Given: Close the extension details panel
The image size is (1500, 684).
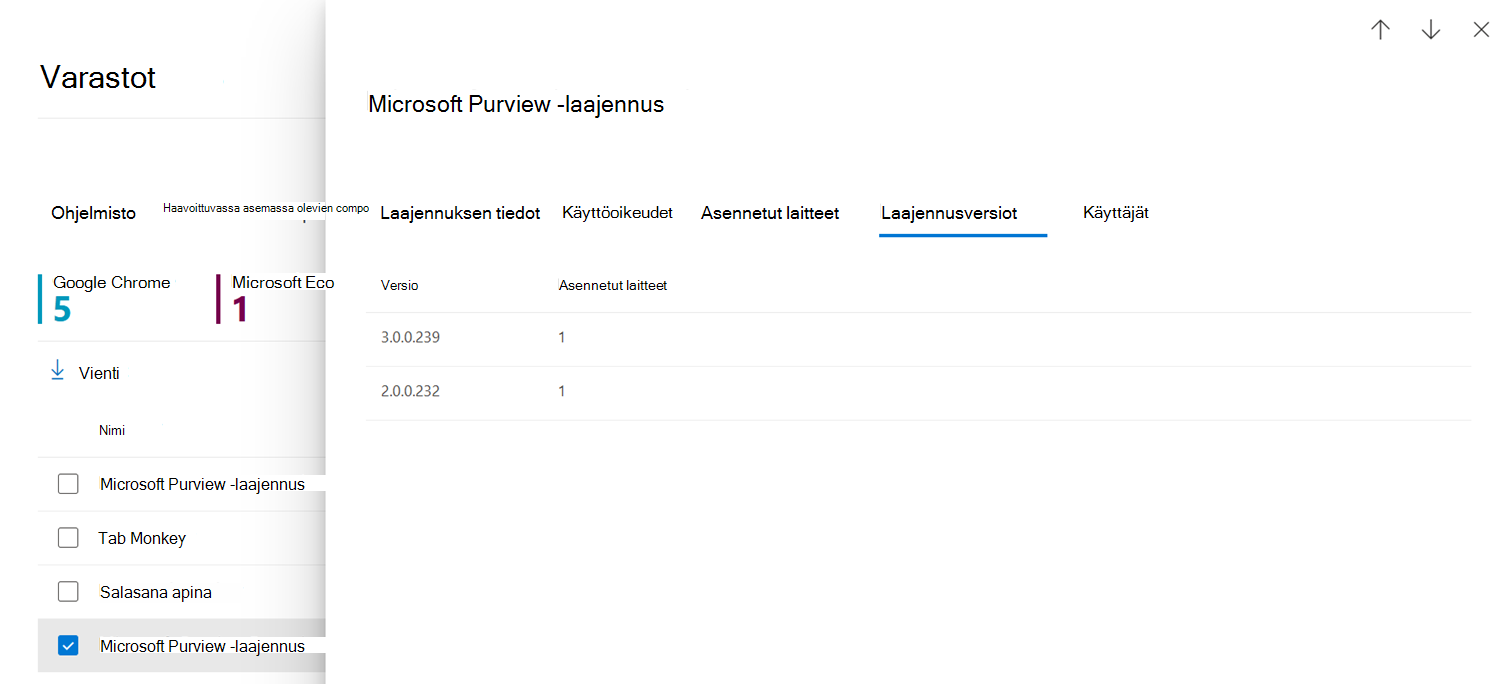Looking at the screenshot, I should [x=1481, y=30].
